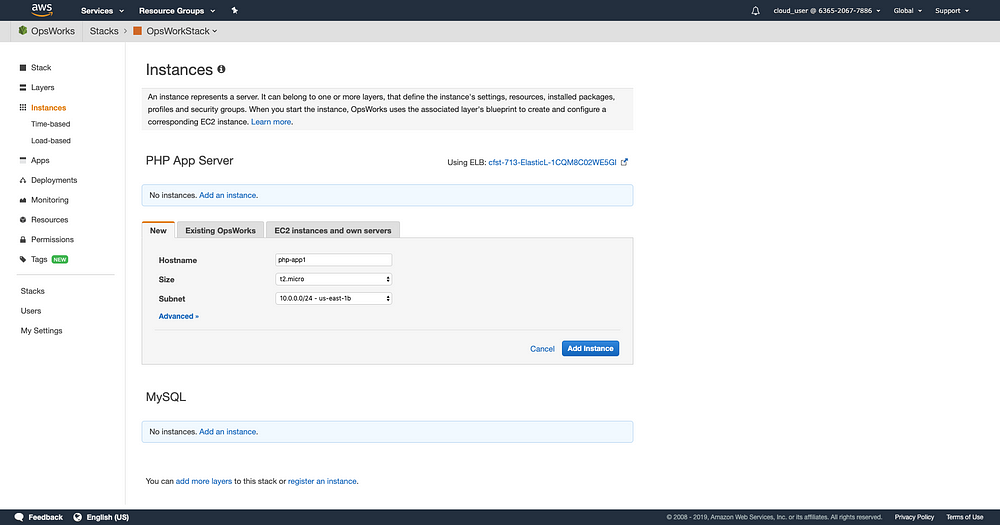Image resolution: width=1000 pixels, height=525 pixels.
Task: Go to Users in sidebar
Action: point(31,311)
